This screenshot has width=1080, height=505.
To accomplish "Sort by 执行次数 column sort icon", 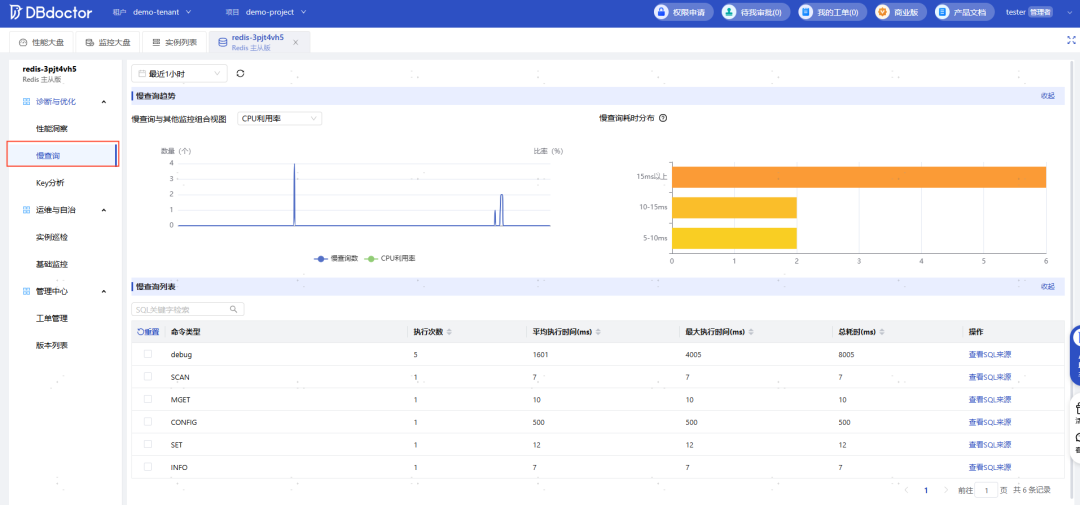I will pyautogui.click(x=449, y=332).
